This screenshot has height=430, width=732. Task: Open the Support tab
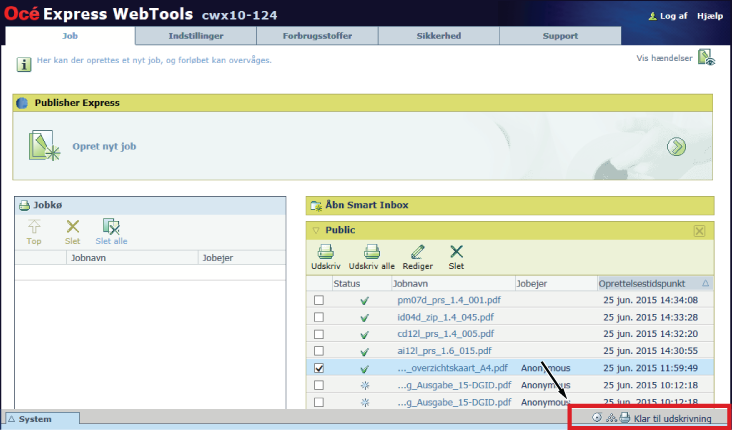(x=560, y=36)
